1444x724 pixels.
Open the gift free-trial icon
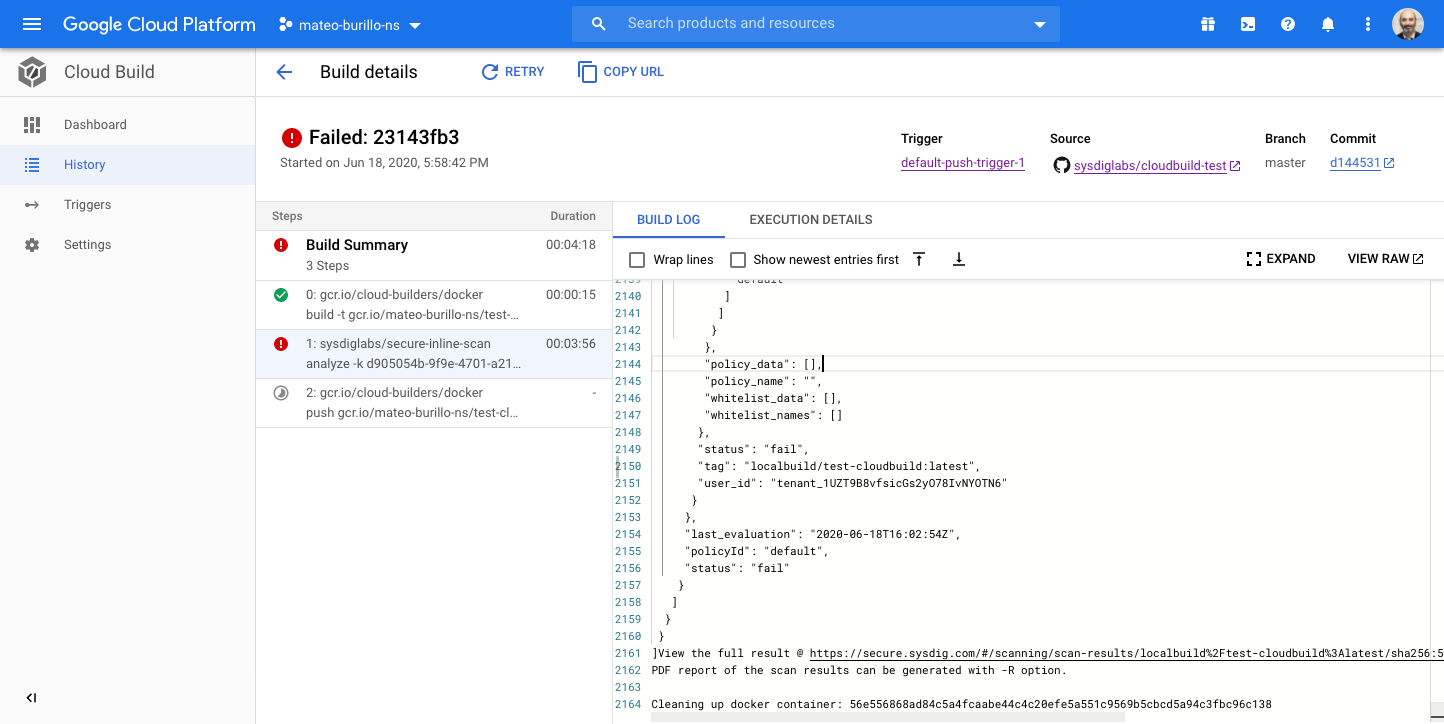tap(1208, 24)
